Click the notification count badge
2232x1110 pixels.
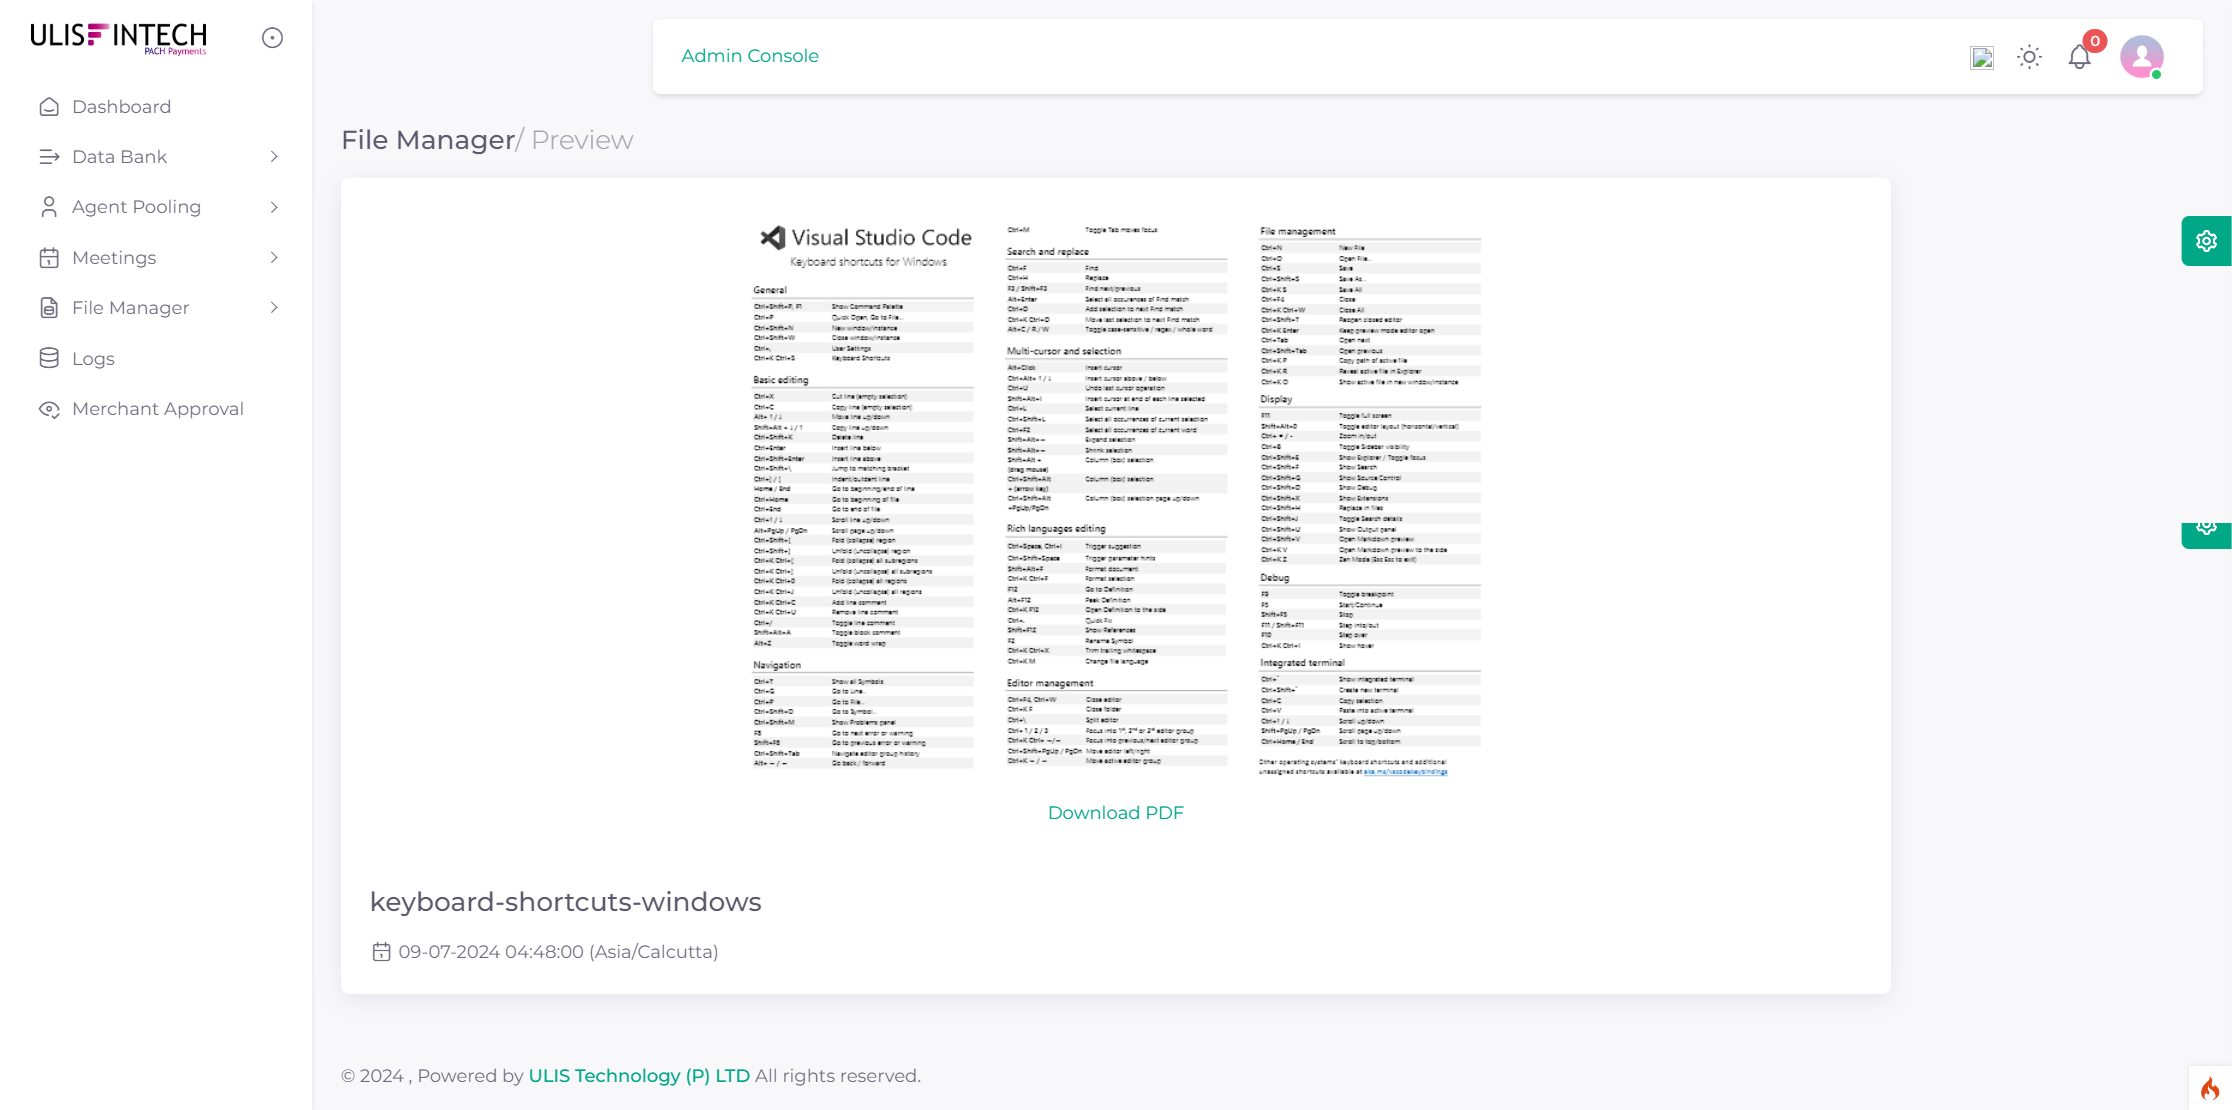pos(2094,41)
